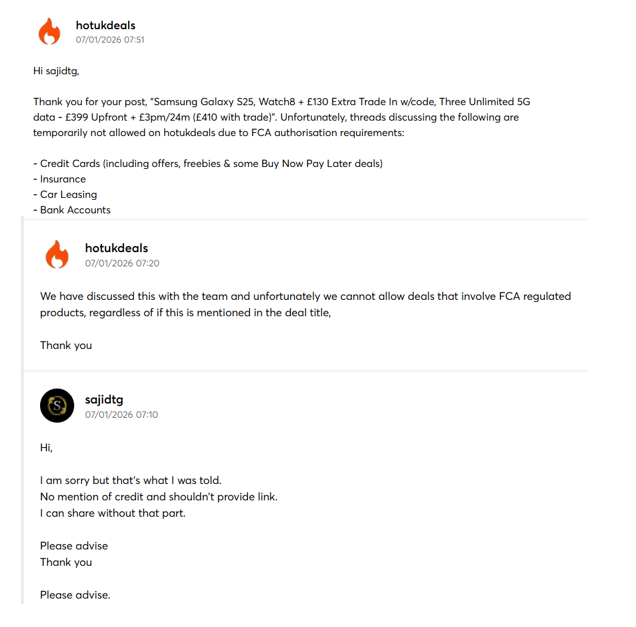Click 'I can share without that part.' line

coord(113,513)
